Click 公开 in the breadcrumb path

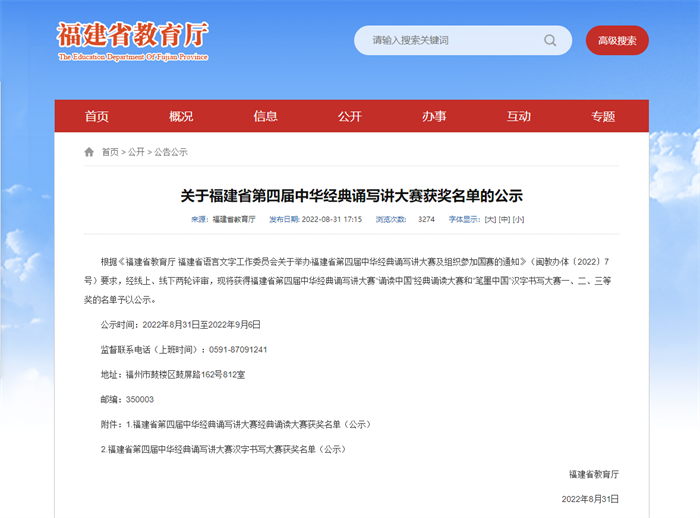[x=136, y=152]
